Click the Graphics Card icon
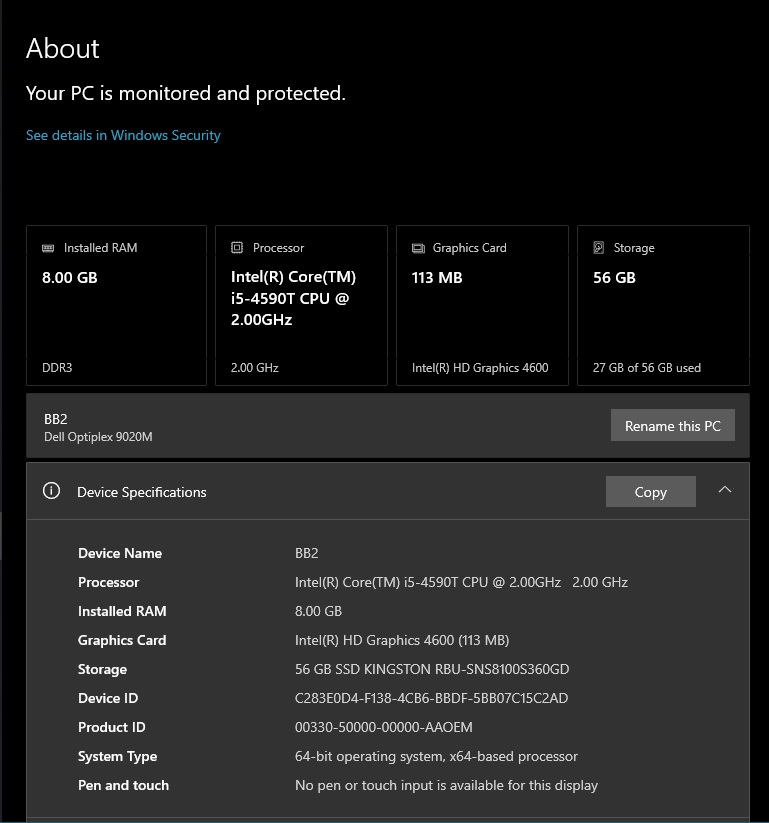 coord(418,248)
